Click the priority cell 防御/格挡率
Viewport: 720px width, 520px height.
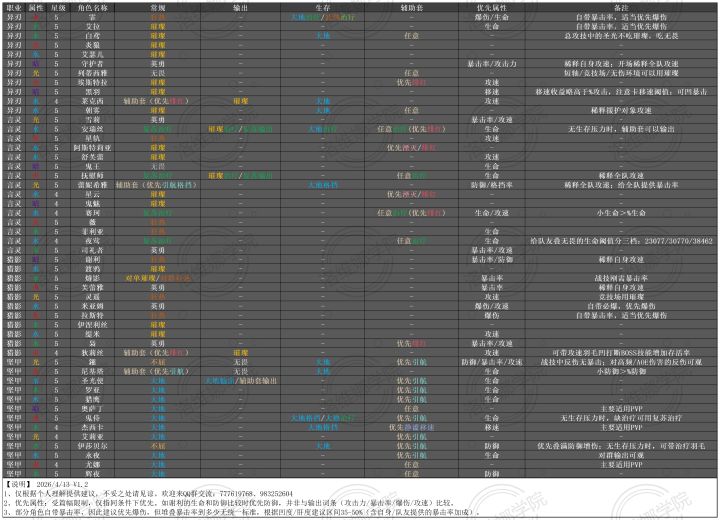tap(492, 185)
